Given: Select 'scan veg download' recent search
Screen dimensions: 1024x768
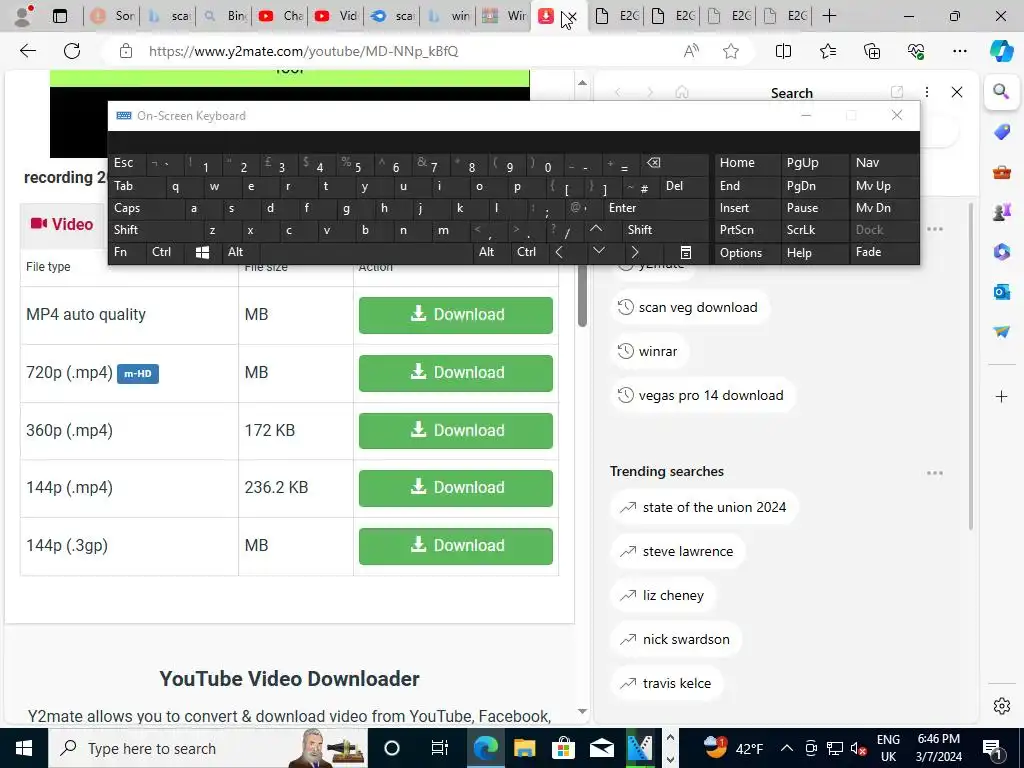Looking at the screenshot, I should pyautogui.click(x=690, y=308).
